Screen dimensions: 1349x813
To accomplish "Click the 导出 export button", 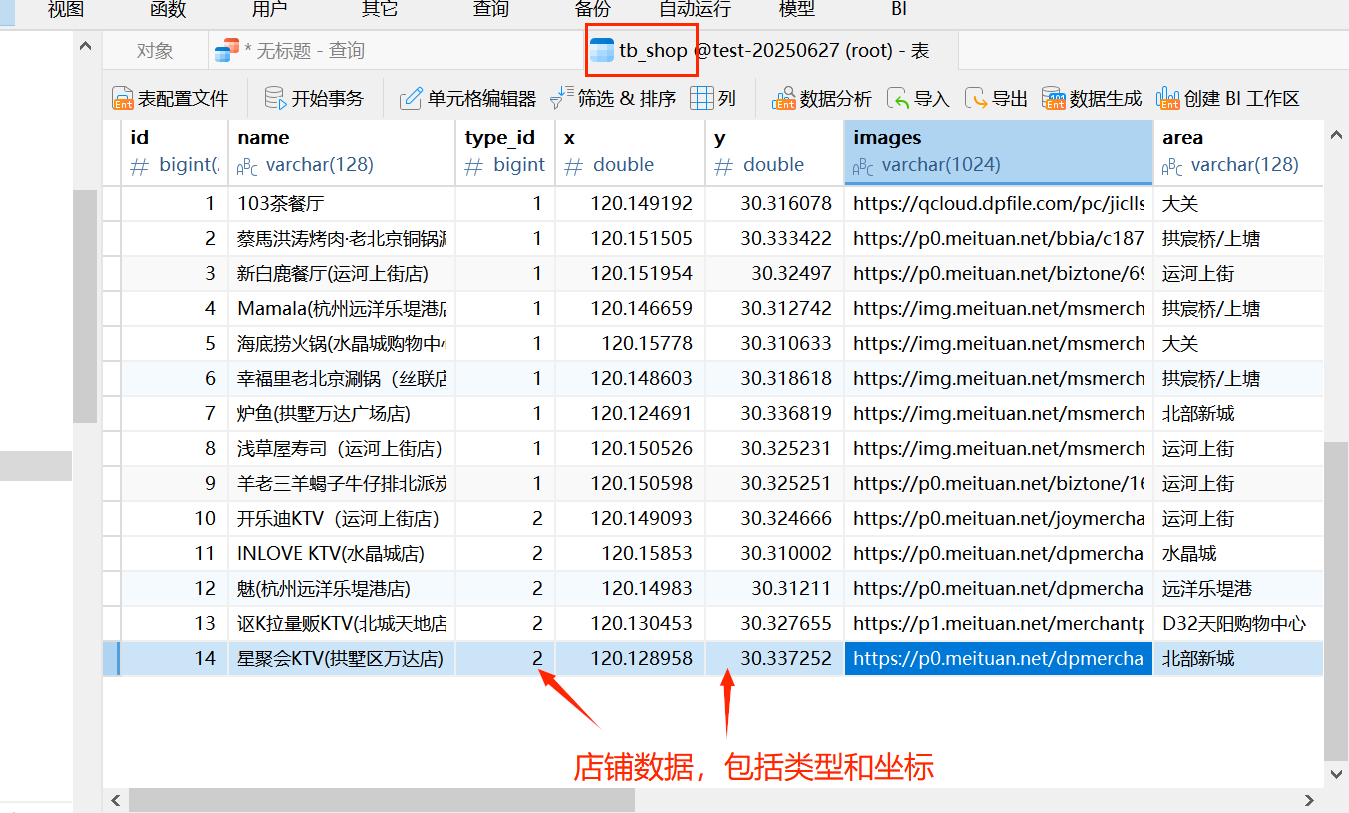I will pos(996,98).
